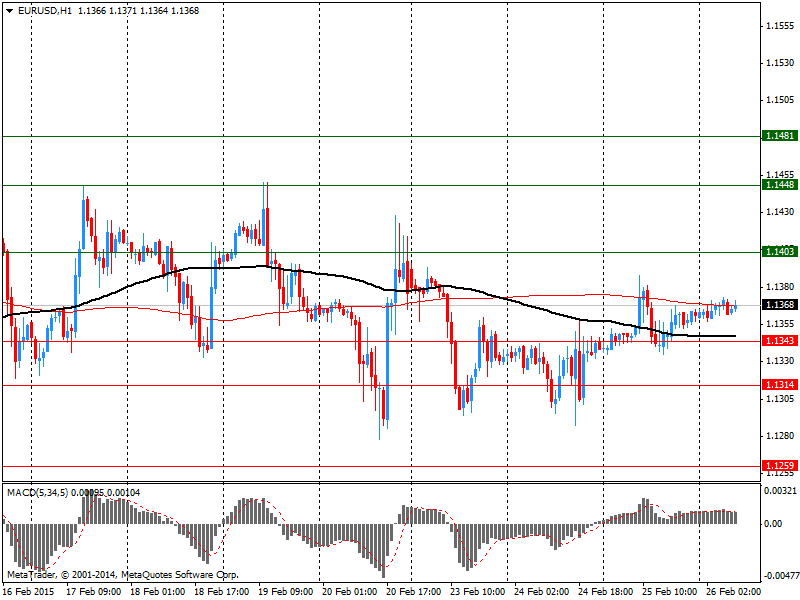Select the 1.1555 price scale value

(781, 26)
